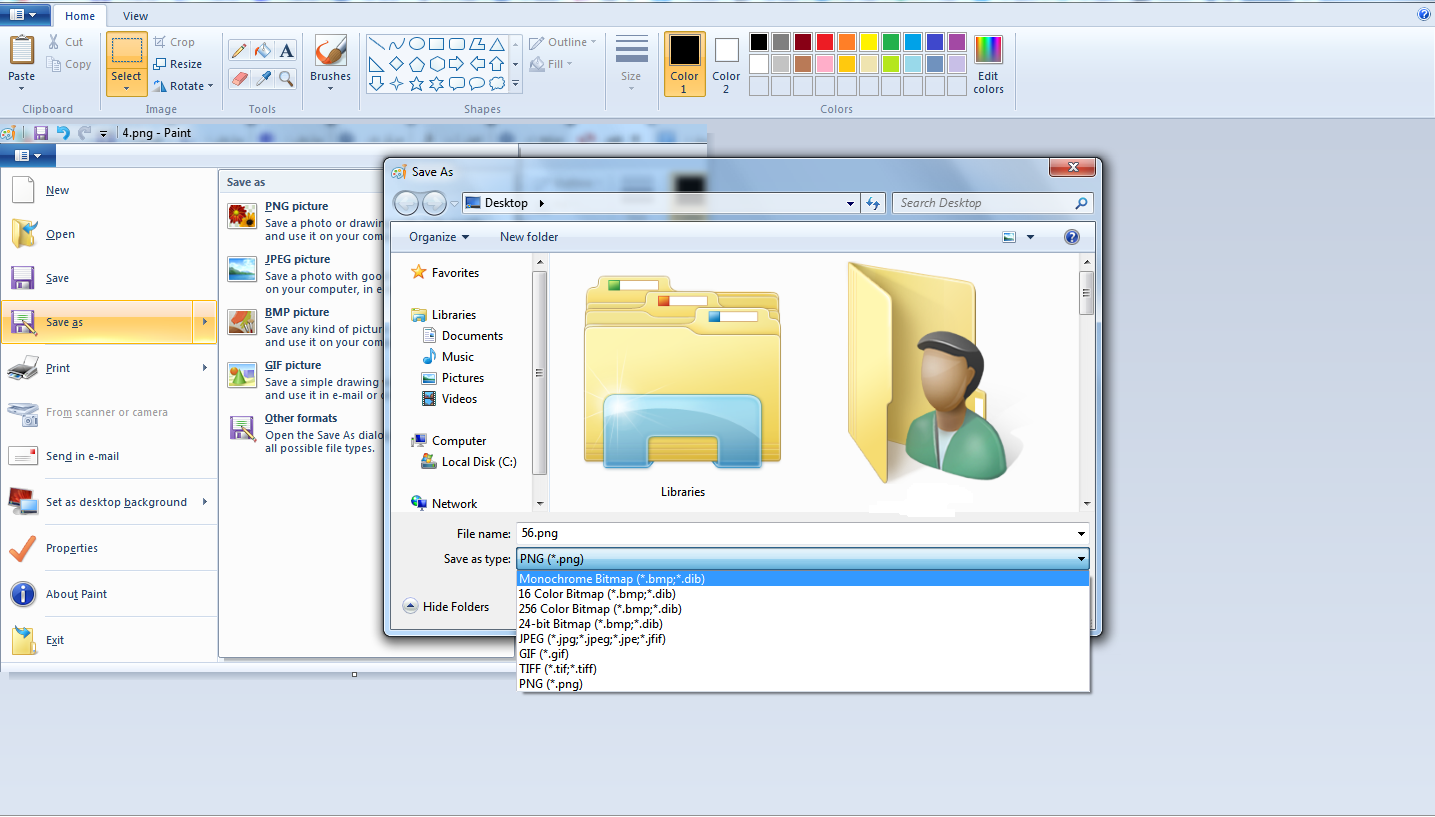The height and width of the screenshot is (817, 1435).
Task: Choose the Five-point star shape
Action: click(416, 84)
